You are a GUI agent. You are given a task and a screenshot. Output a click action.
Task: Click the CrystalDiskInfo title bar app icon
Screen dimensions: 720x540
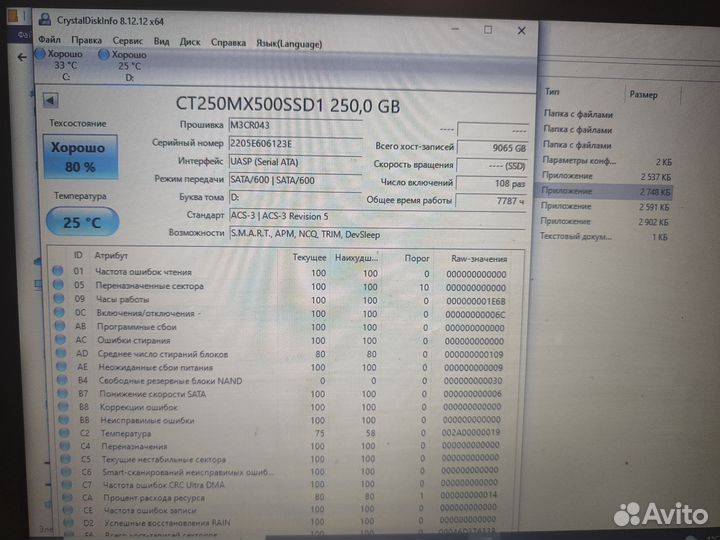point(45,19)
